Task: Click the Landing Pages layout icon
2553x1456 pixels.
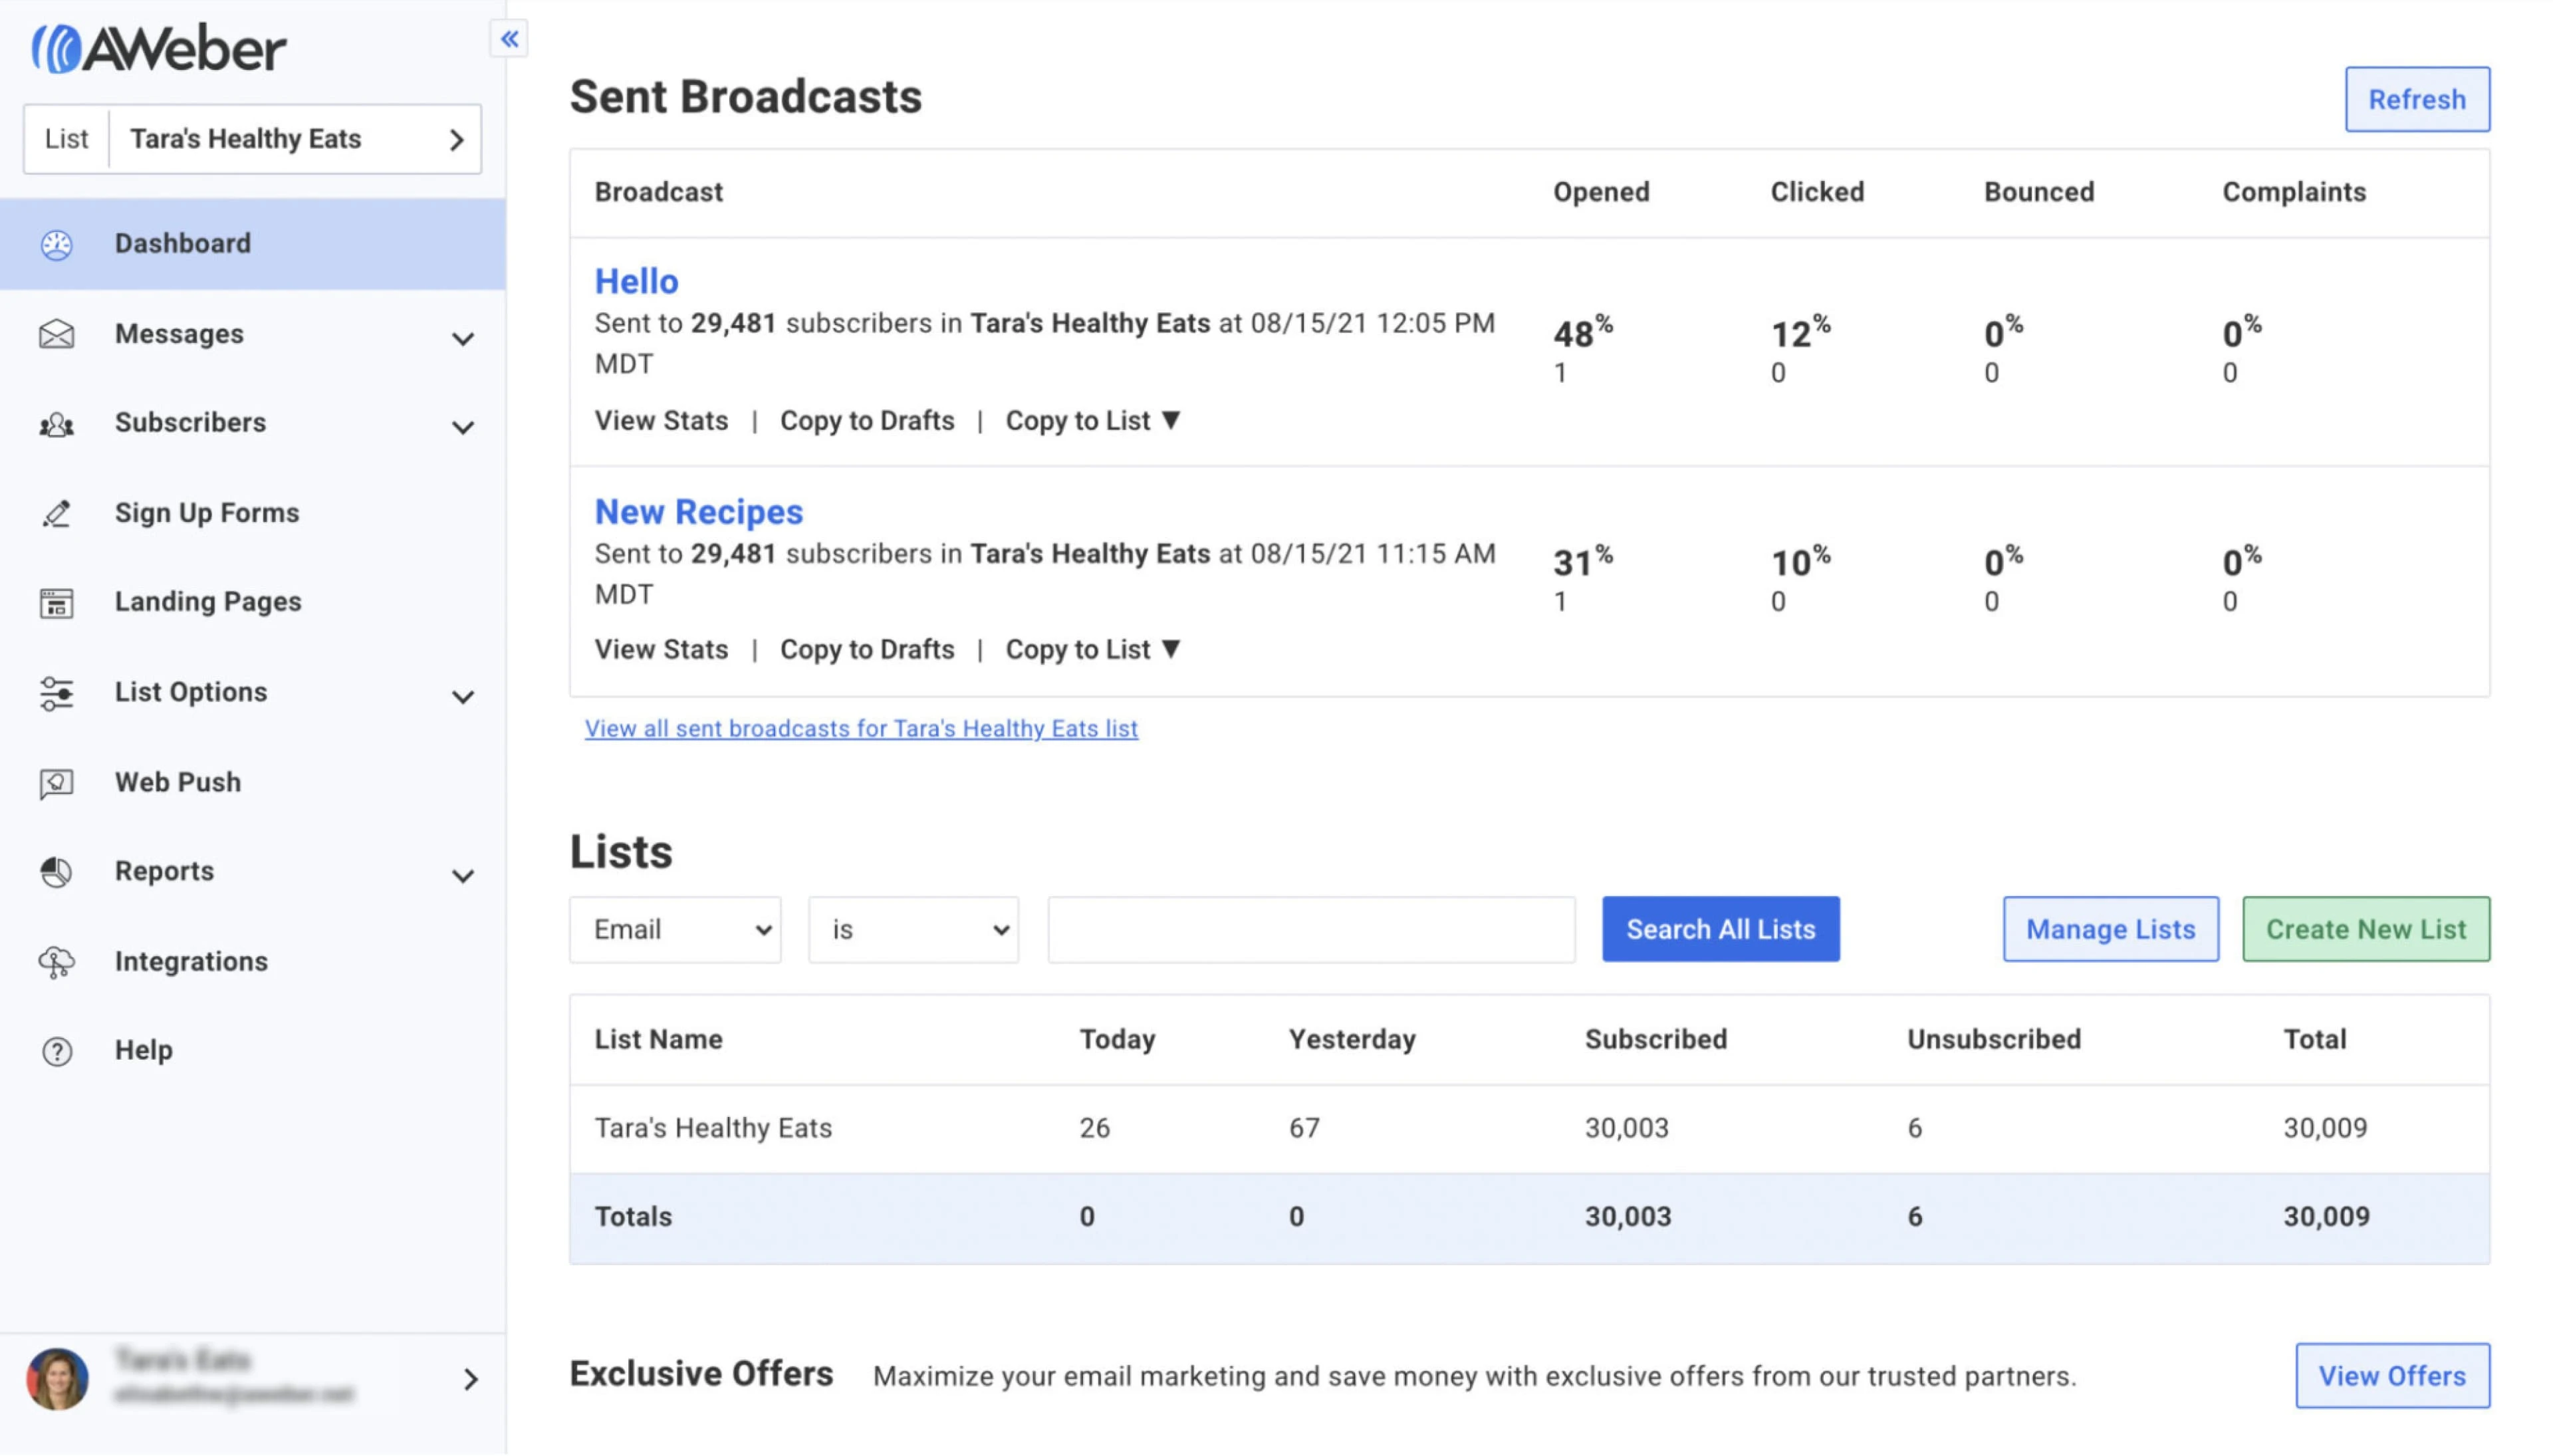Action: click(56, 603)
